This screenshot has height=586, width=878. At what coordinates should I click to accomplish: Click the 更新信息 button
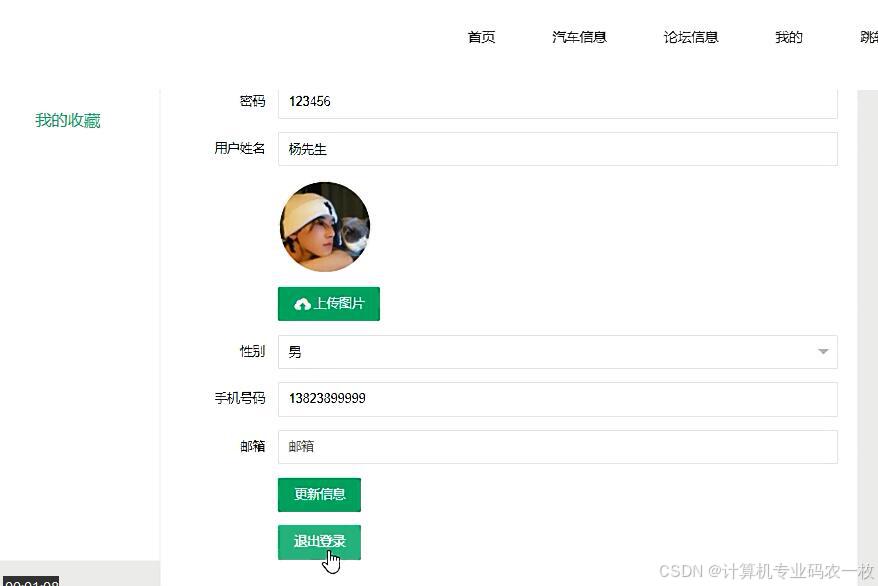[319, 494]
